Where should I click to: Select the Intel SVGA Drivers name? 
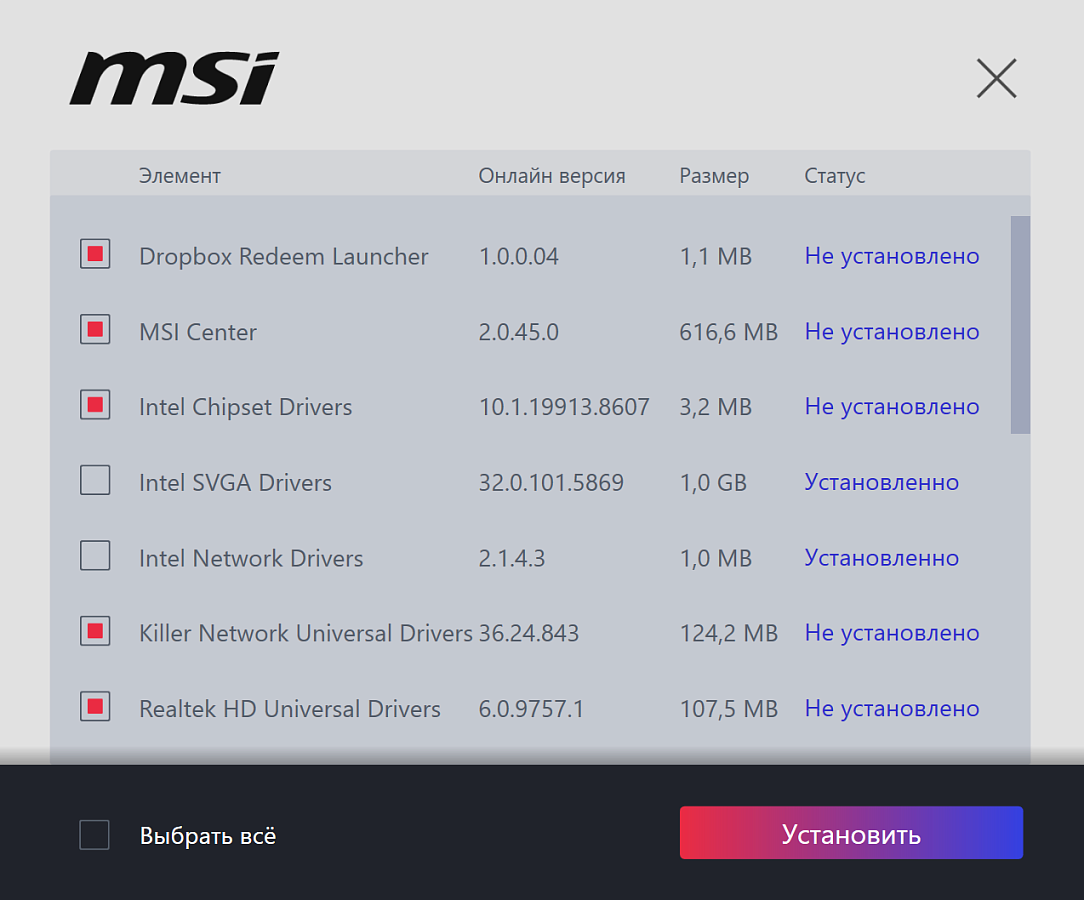(x=235, y=482)
